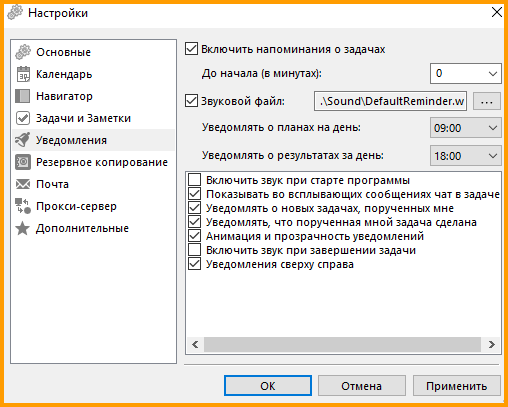The image size is (508, 407).
Task: Select the Календарь calendar icon
Action: [23, 74]
